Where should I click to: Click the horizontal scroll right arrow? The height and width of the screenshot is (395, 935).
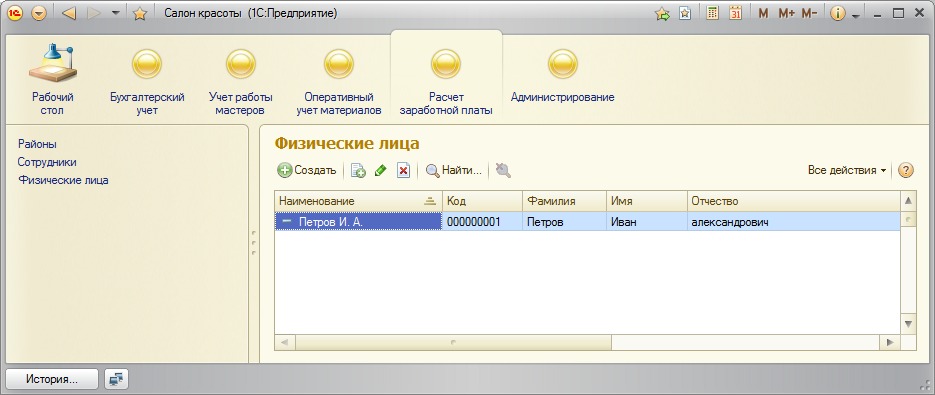pyautogui.click(x=890, y=342)
